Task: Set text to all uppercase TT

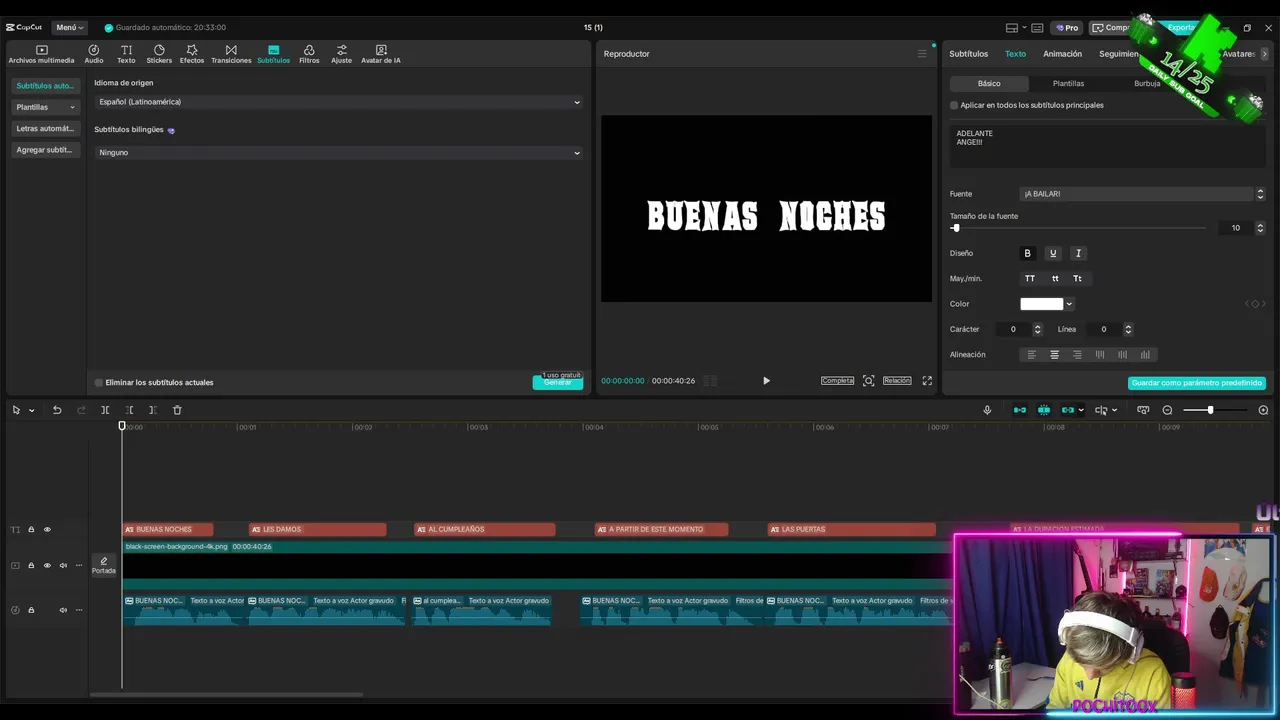Action: pyautogui.click(x=1030, y=279)
